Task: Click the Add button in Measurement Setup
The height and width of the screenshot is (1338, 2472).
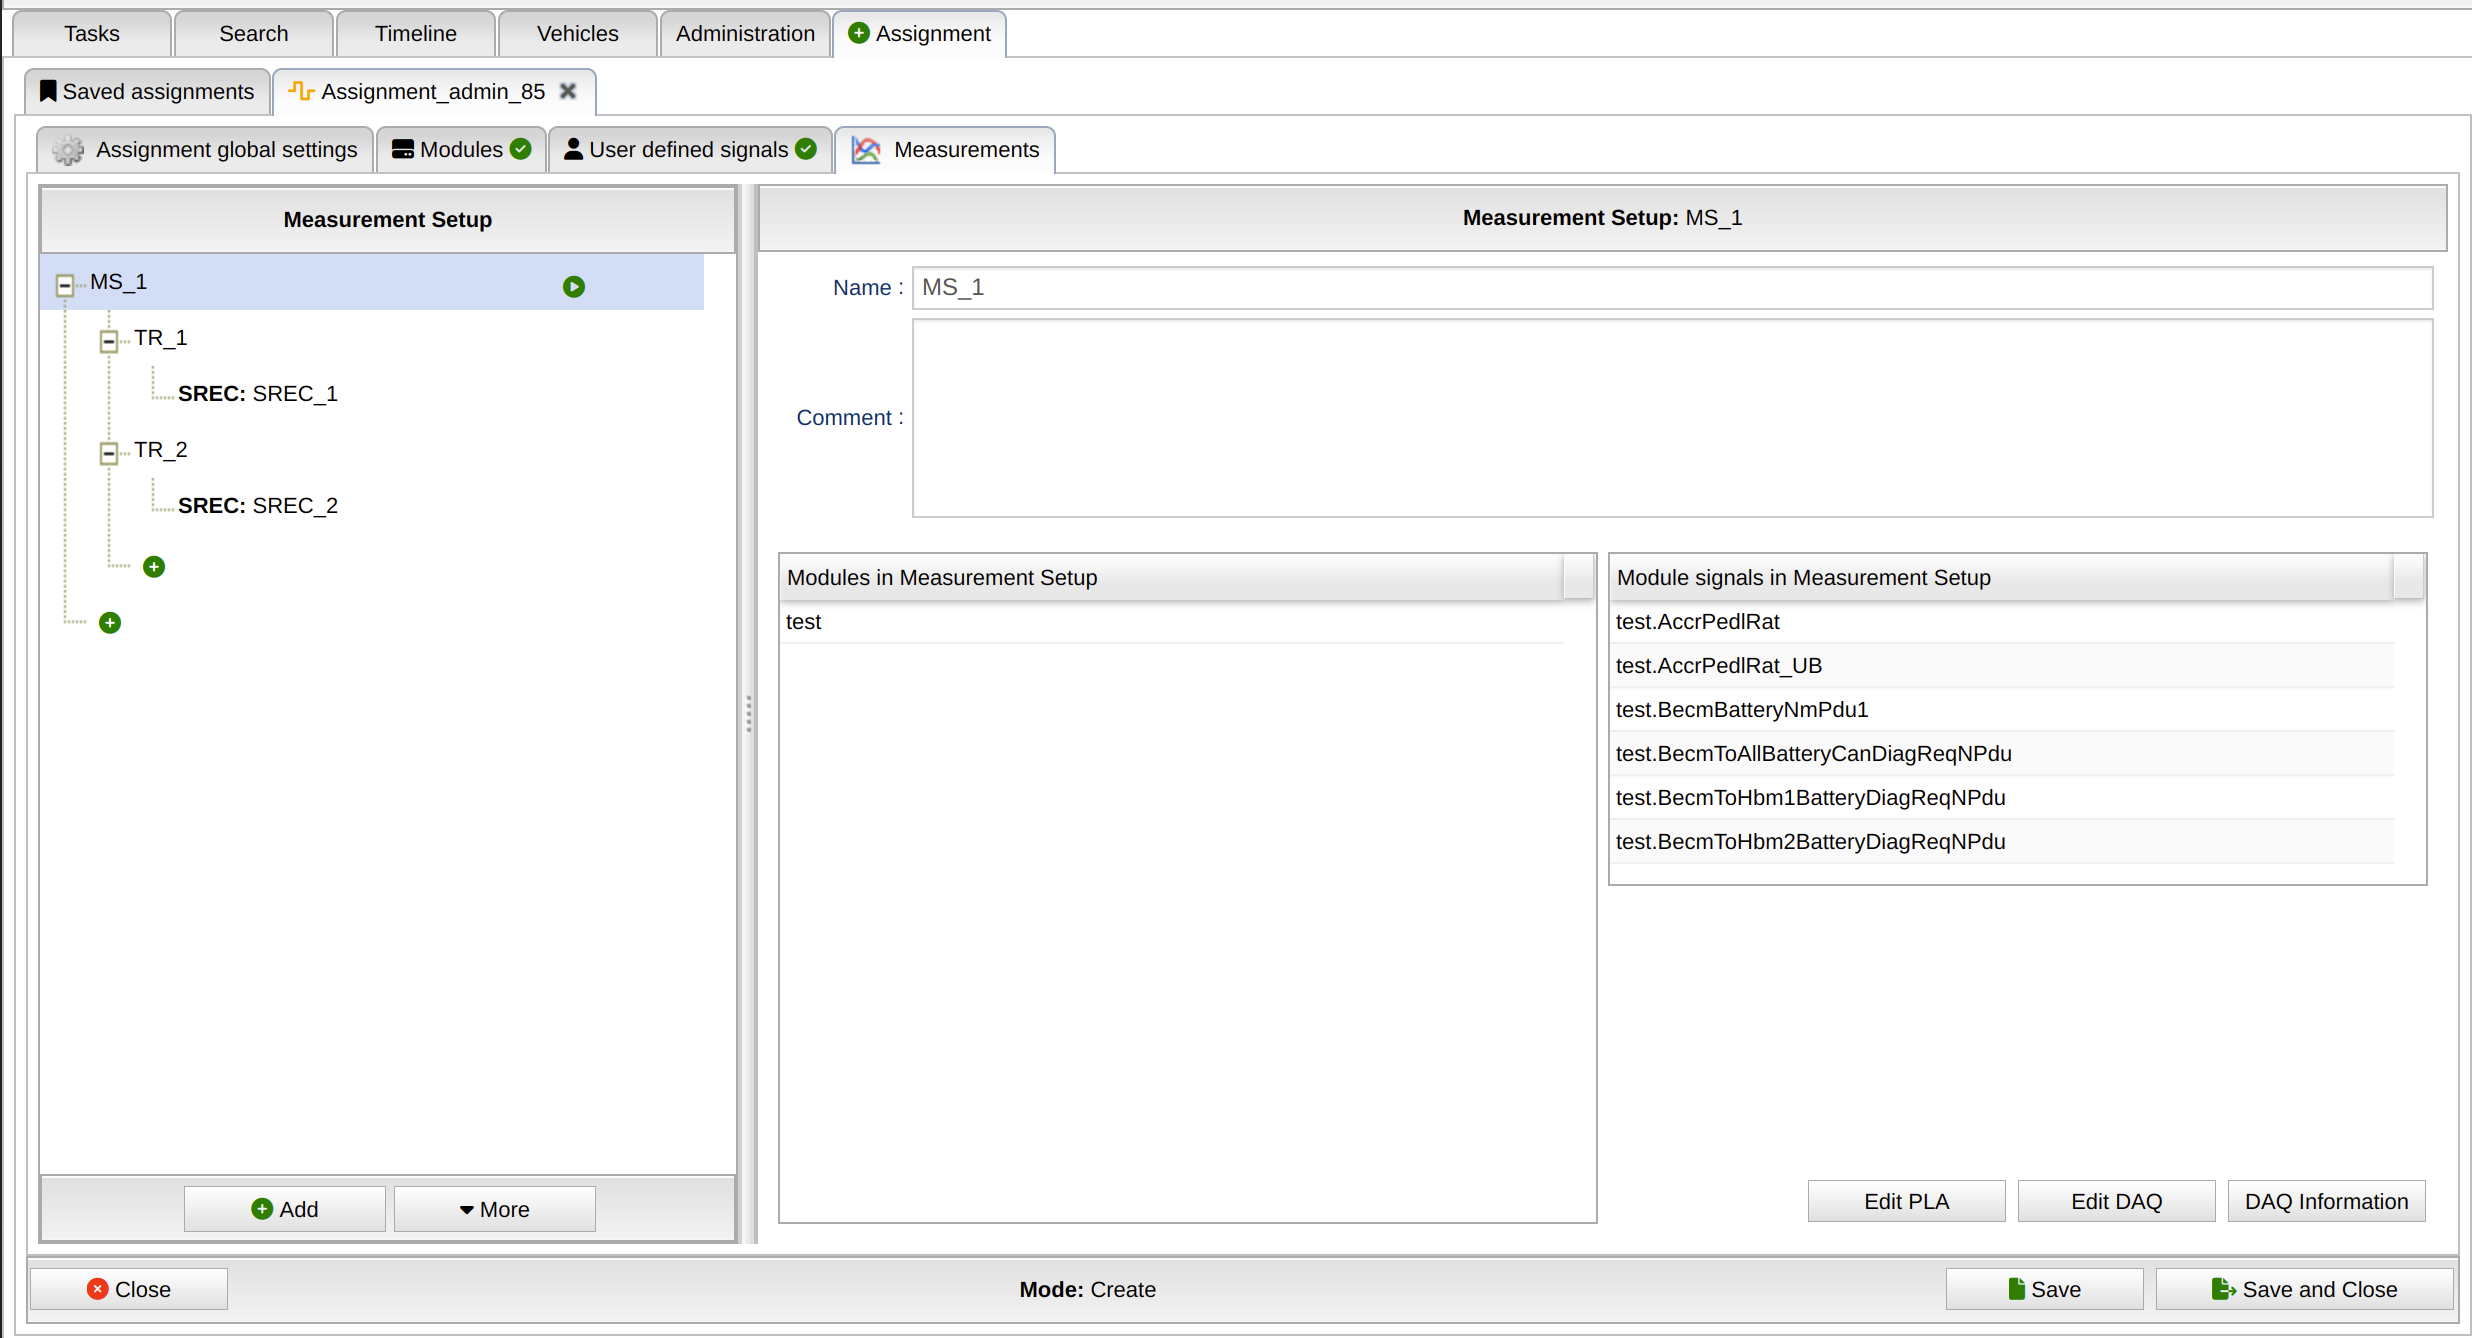Action: pyautogui.click(x=285, y=1209)
